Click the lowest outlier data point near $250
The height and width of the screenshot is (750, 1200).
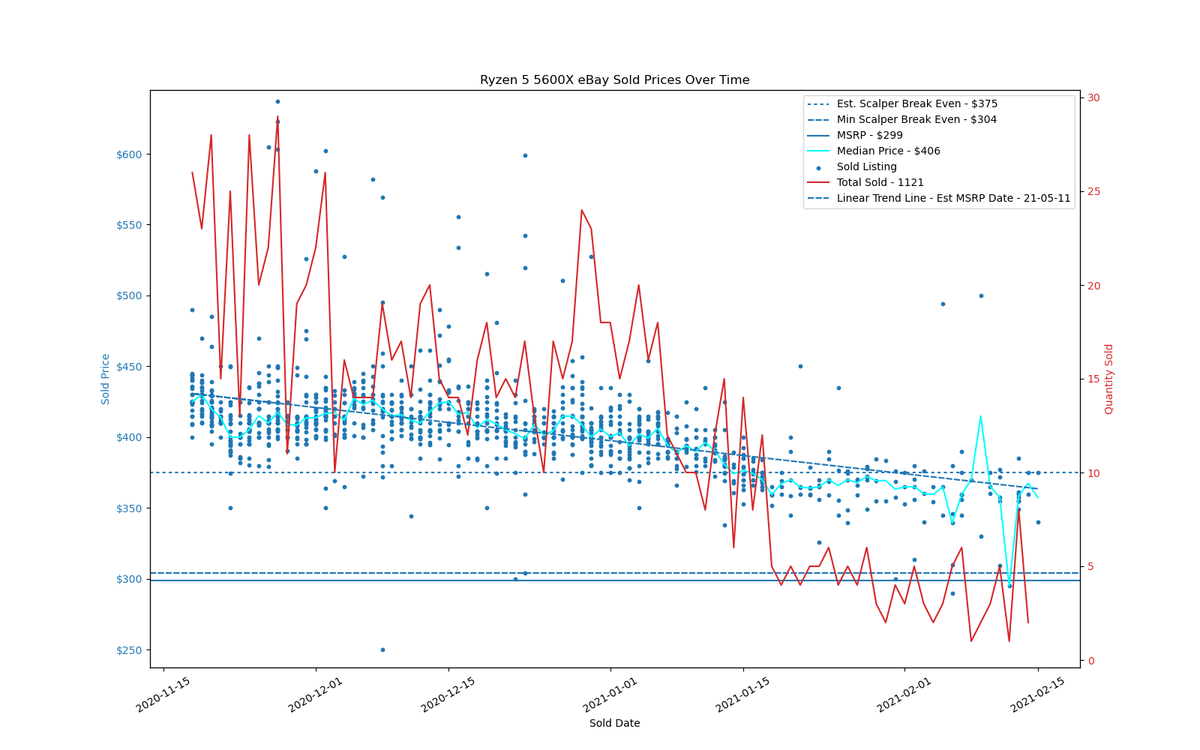click(x=382, y=650)
